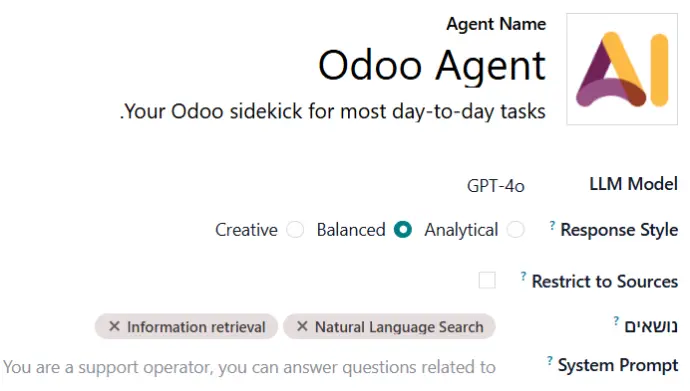The image size is (690, 391).
Task: Edit the agent subtitle about day-to-day tasks
Action: 333,111
